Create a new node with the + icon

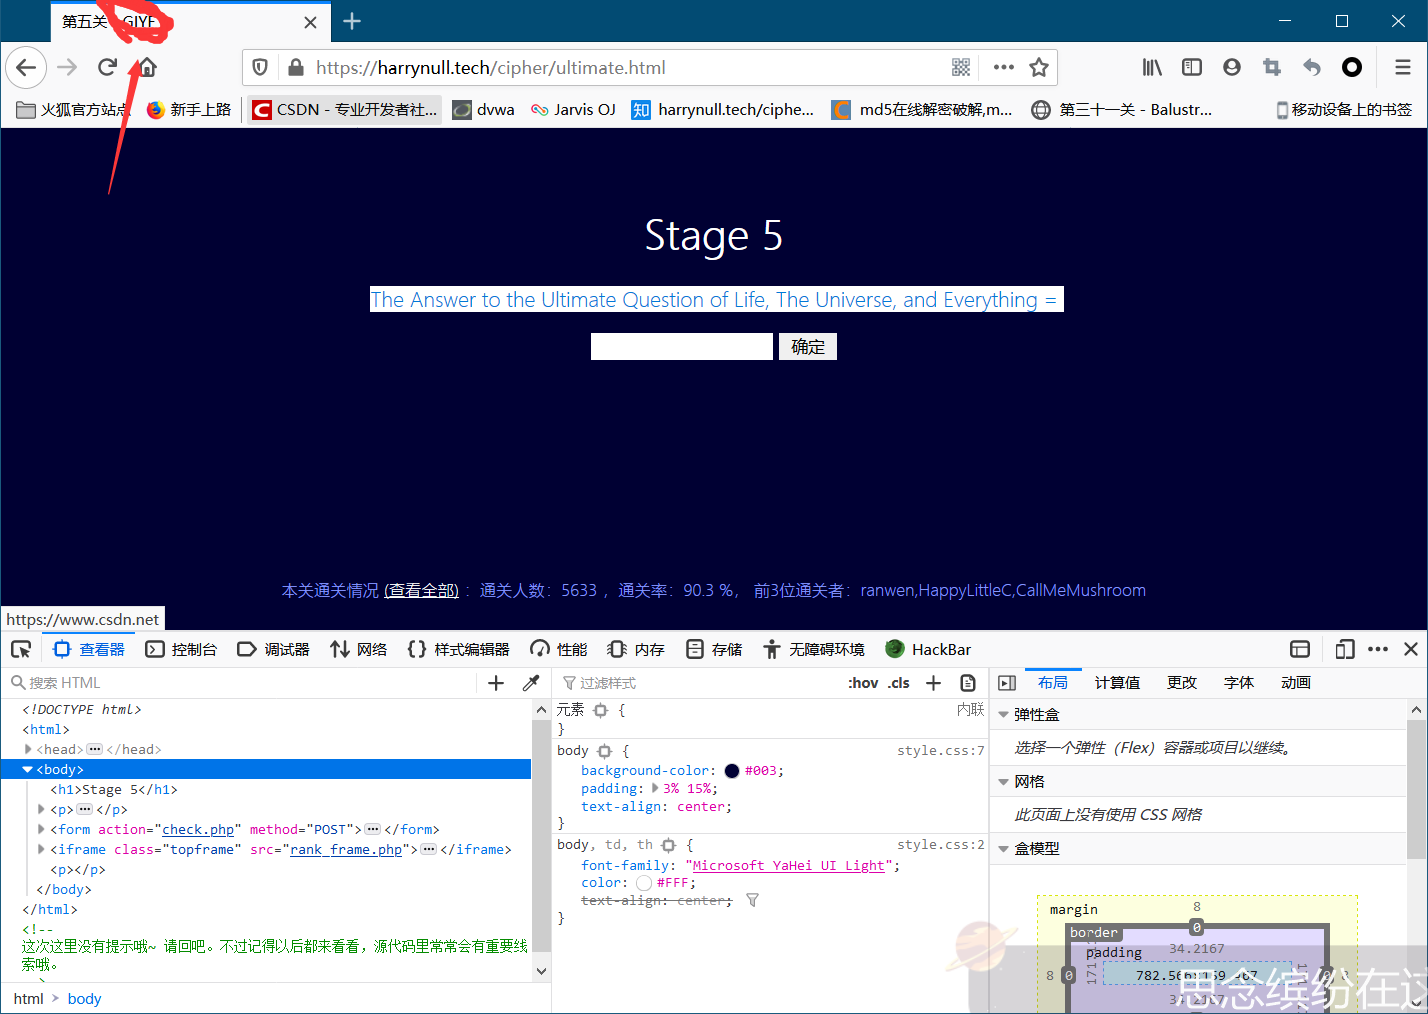(496, 682)
